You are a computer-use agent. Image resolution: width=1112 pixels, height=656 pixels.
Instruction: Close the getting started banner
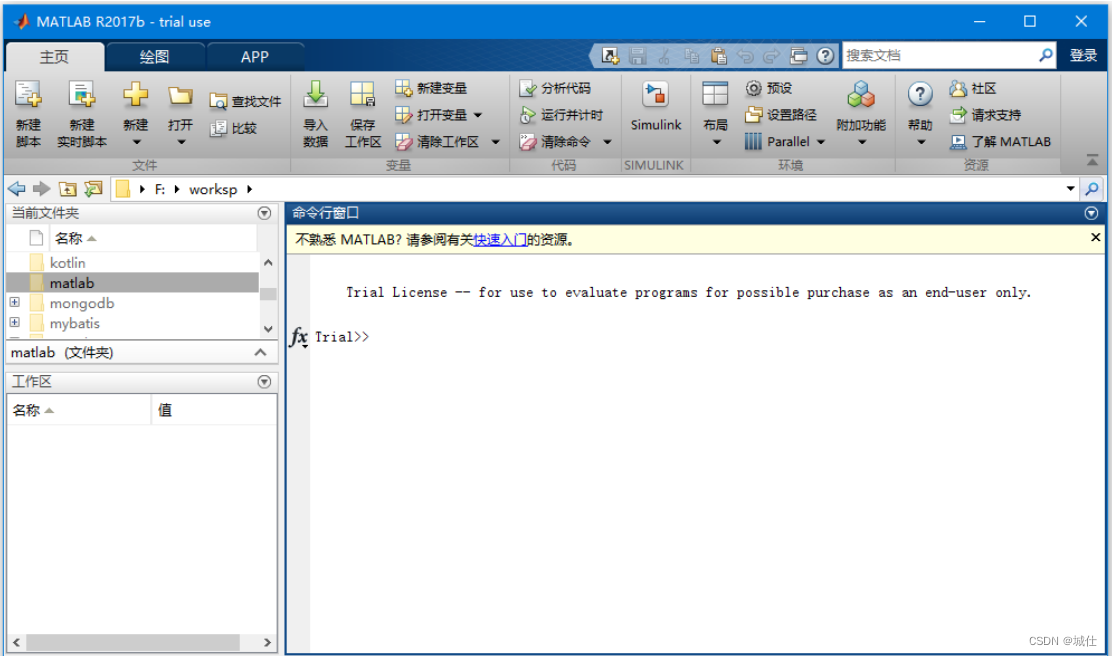pos(1096,238)
